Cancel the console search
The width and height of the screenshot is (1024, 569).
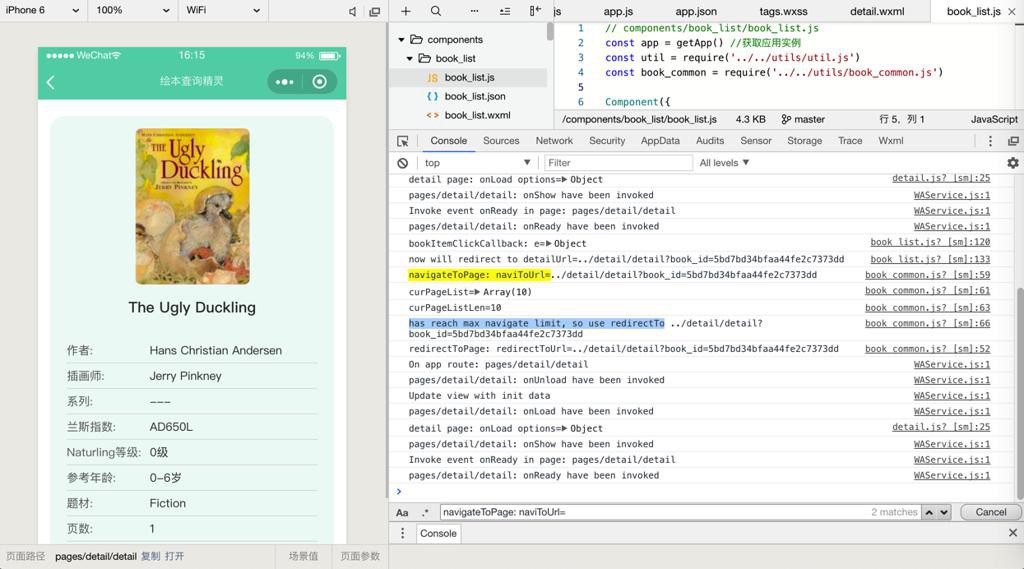point(990,512)
